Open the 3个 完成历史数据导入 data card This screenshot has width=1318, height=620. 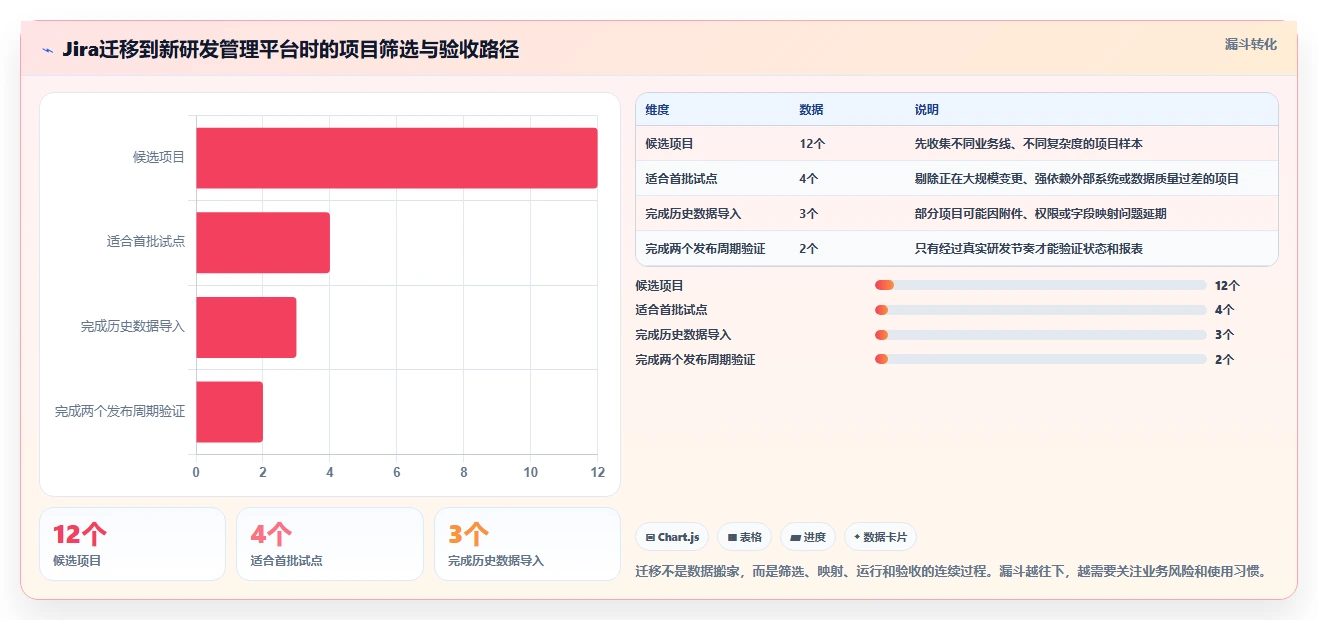527,544
